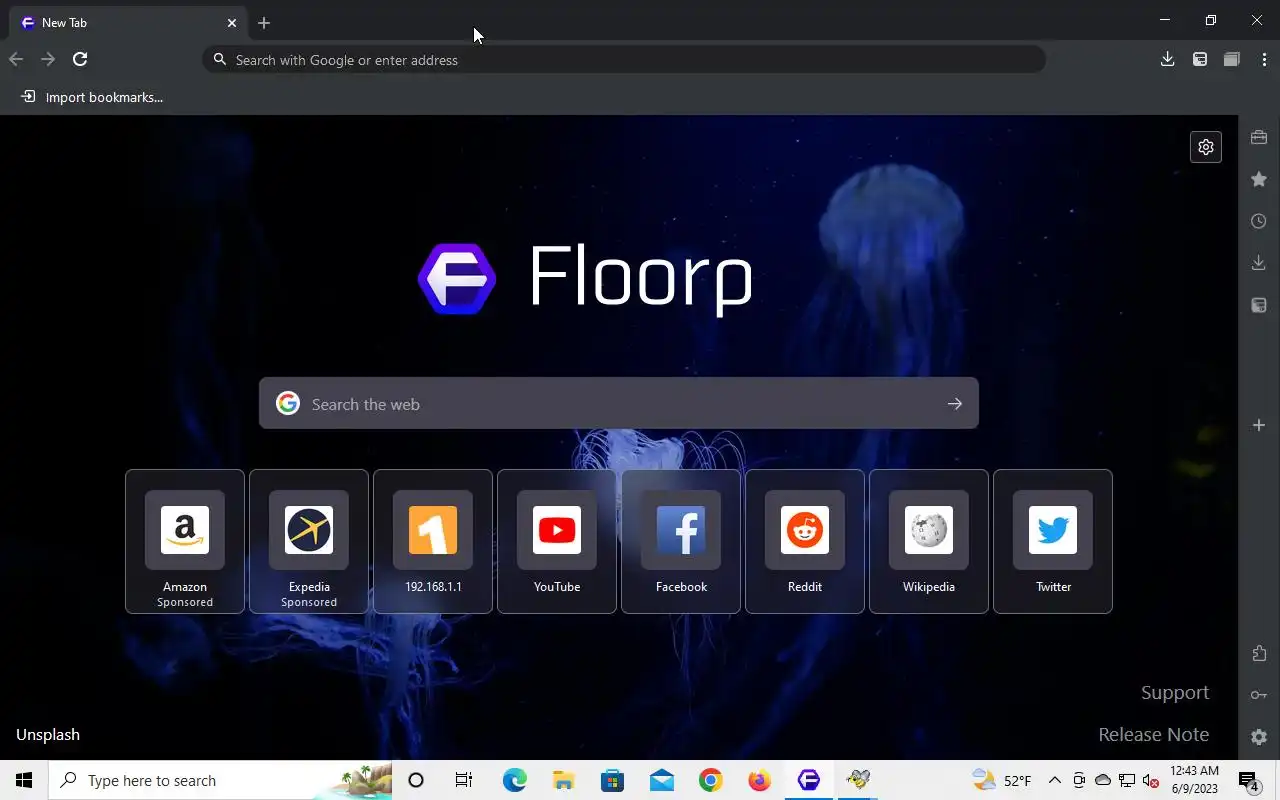The height and width of the screenshot is (800, 1280).
Task: Open the Amazon sponsored shortcut
Action: point(185,541)
